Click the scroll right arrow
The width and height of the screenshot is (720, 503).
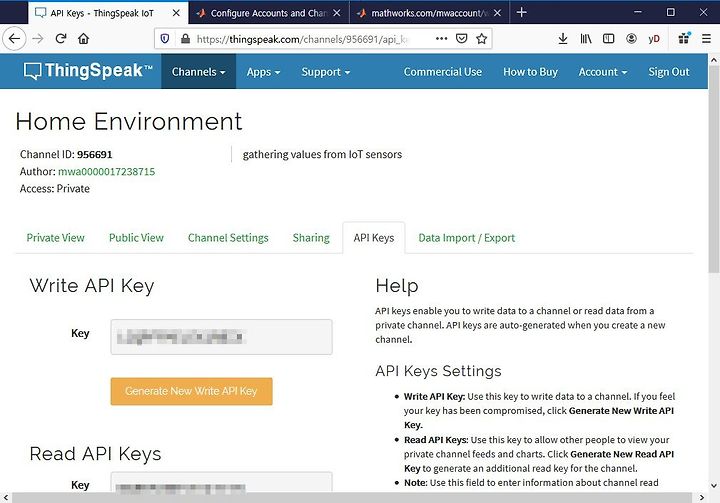point(701,497)
